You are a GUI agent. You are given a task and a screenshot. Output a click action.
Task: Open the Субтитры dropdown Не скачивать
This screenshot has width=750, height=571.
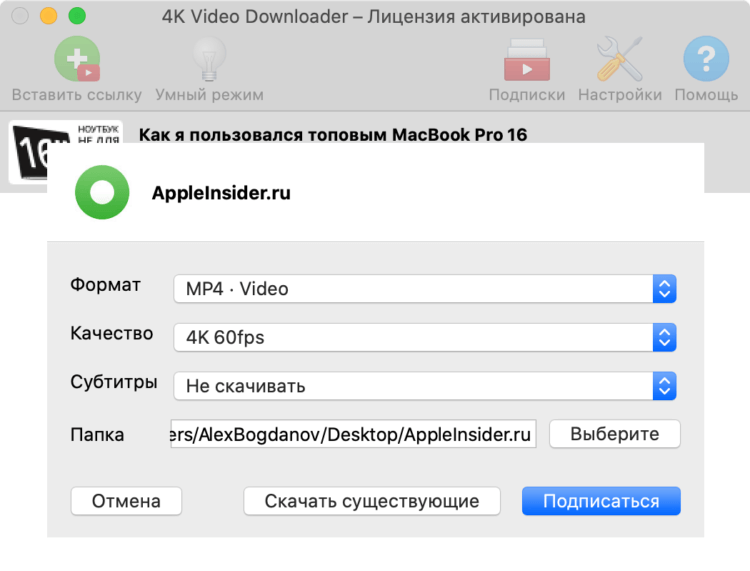click(x=425, y=386)
